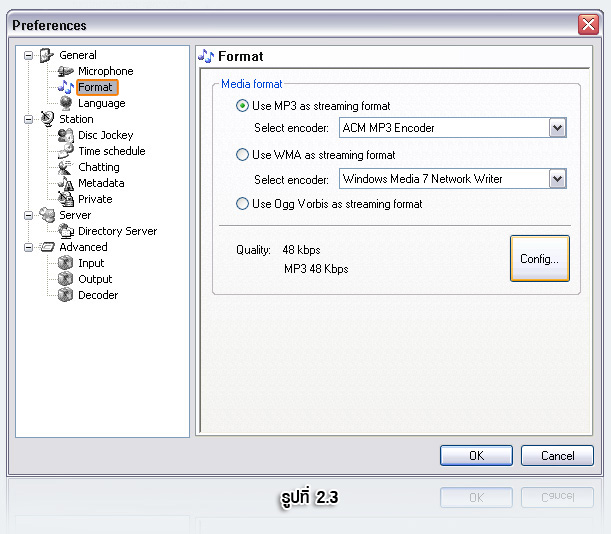Collapse the General tree node
This screenshot has width=611, height=534.
29,55
